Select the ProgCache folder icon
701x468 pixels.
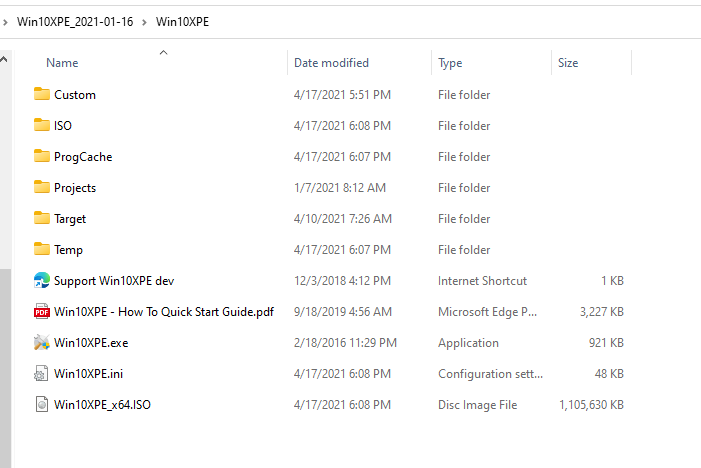pyautogui.click(x=42, y=156)
